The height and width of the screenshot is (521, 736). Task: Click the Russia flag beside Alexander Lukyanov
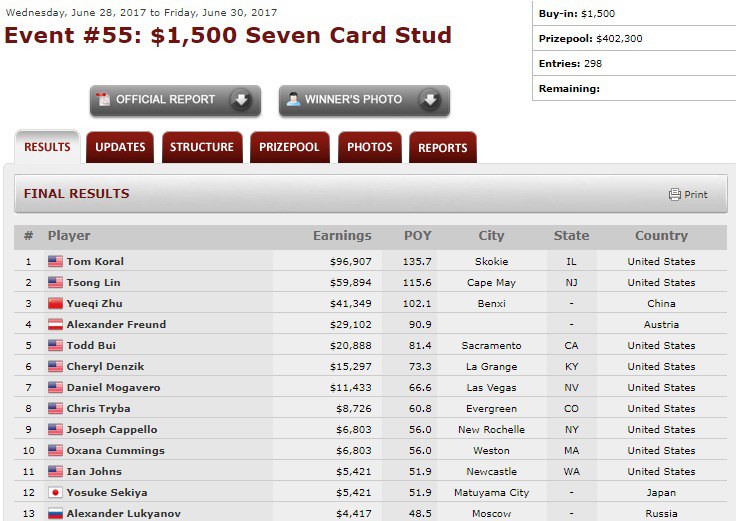click(55, 514)
